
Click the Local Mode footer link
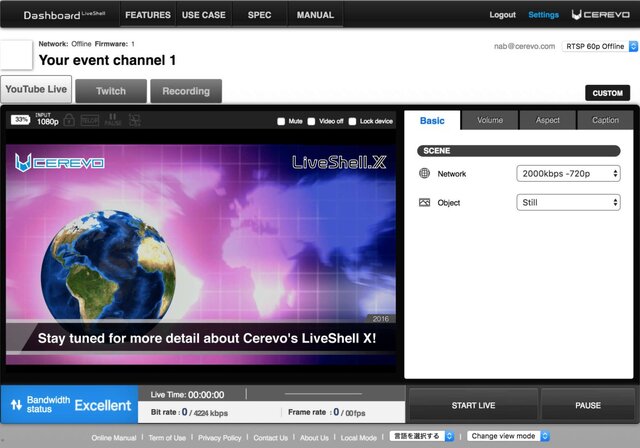(359, 438)
